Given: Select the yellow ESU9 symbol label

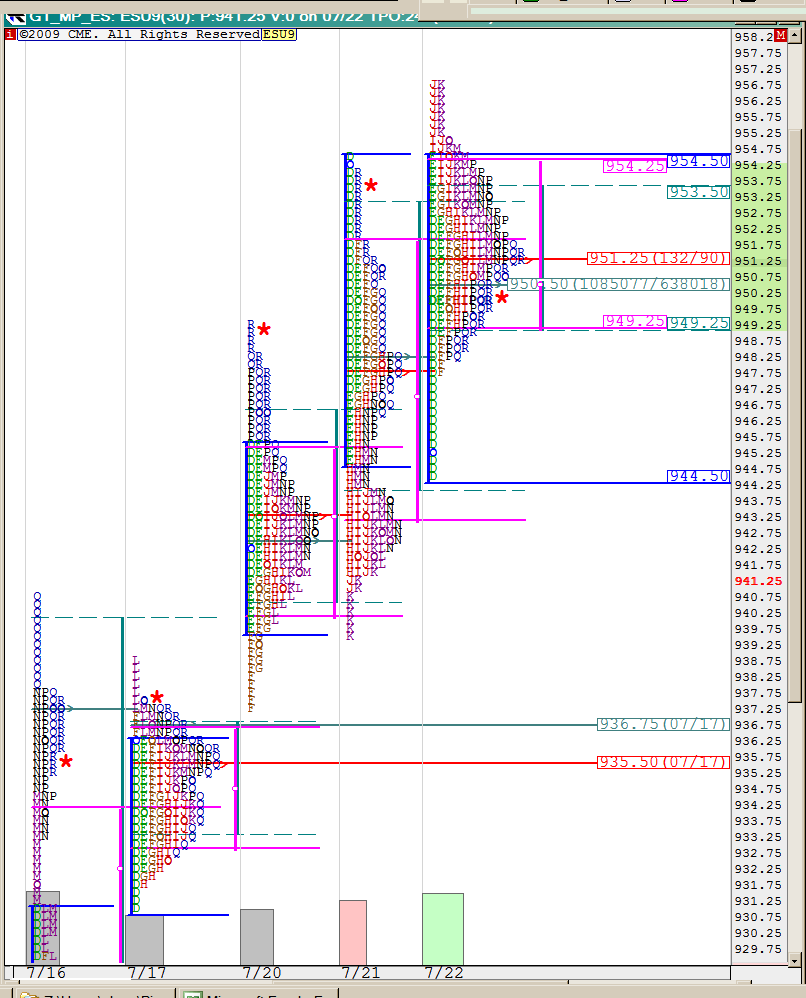Looking at the screenshot, I should click(278, 35).
